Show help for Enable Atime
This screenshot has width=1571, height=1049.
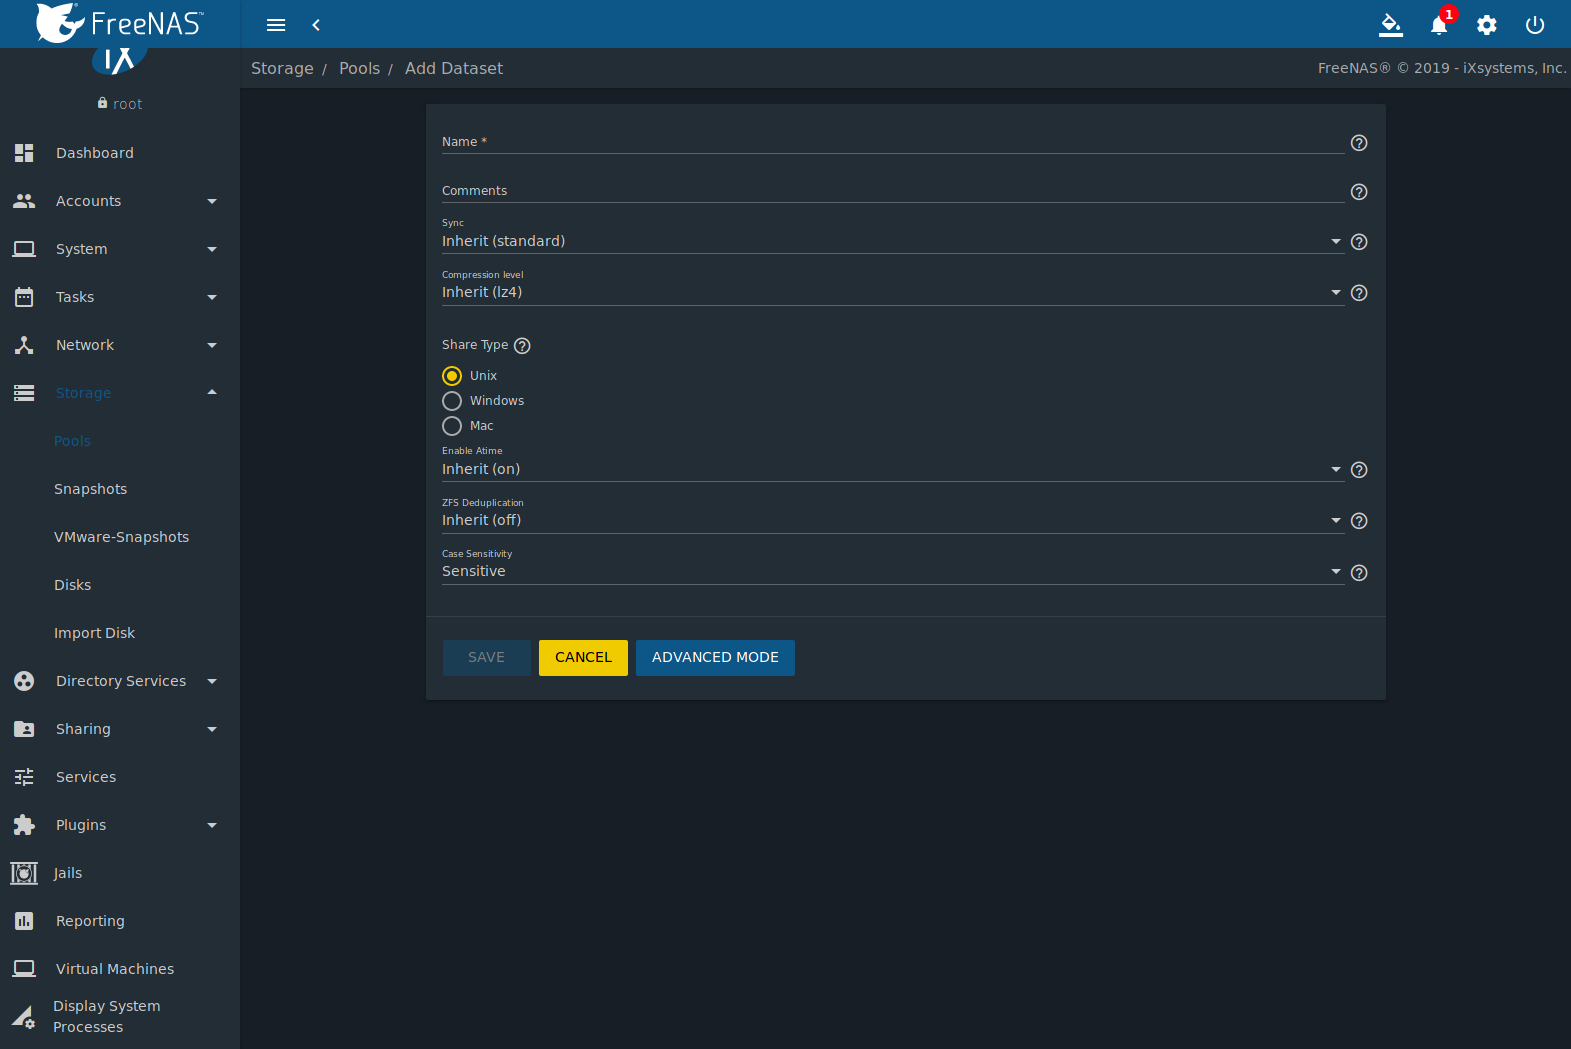1359,470
